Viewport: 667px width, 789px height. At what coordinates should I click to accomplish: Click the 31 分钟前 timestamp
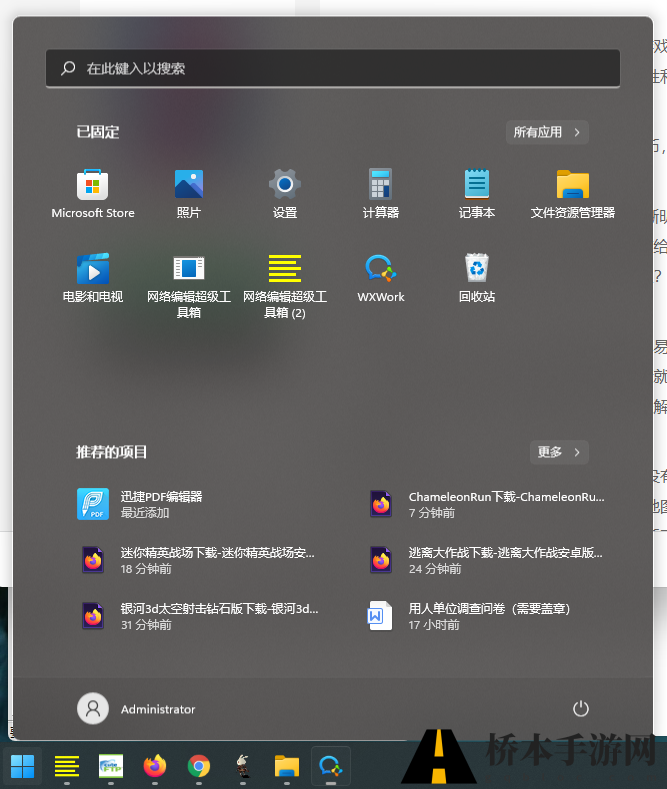pos(146,625)
